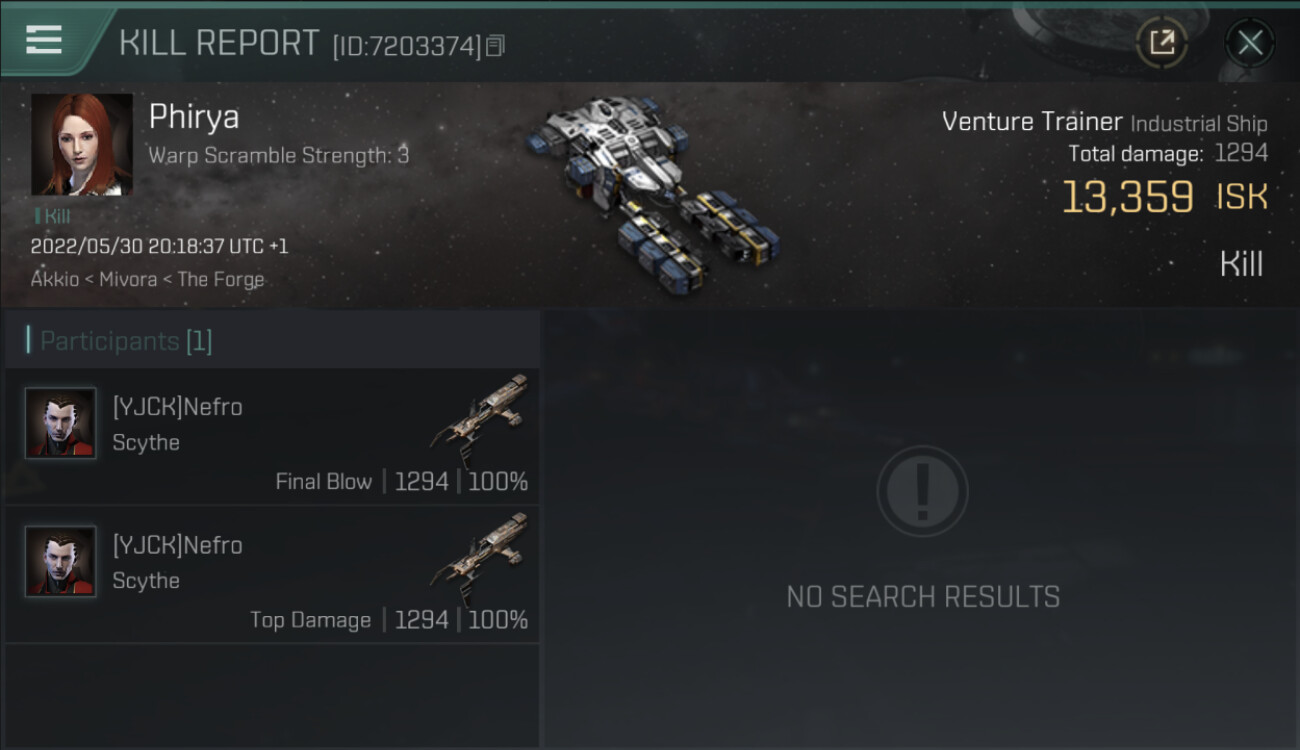The width and height of the screenshot is (1300, 750).
Task: Click the 13,359 ISK value
Action: [x=1164, y=197]
